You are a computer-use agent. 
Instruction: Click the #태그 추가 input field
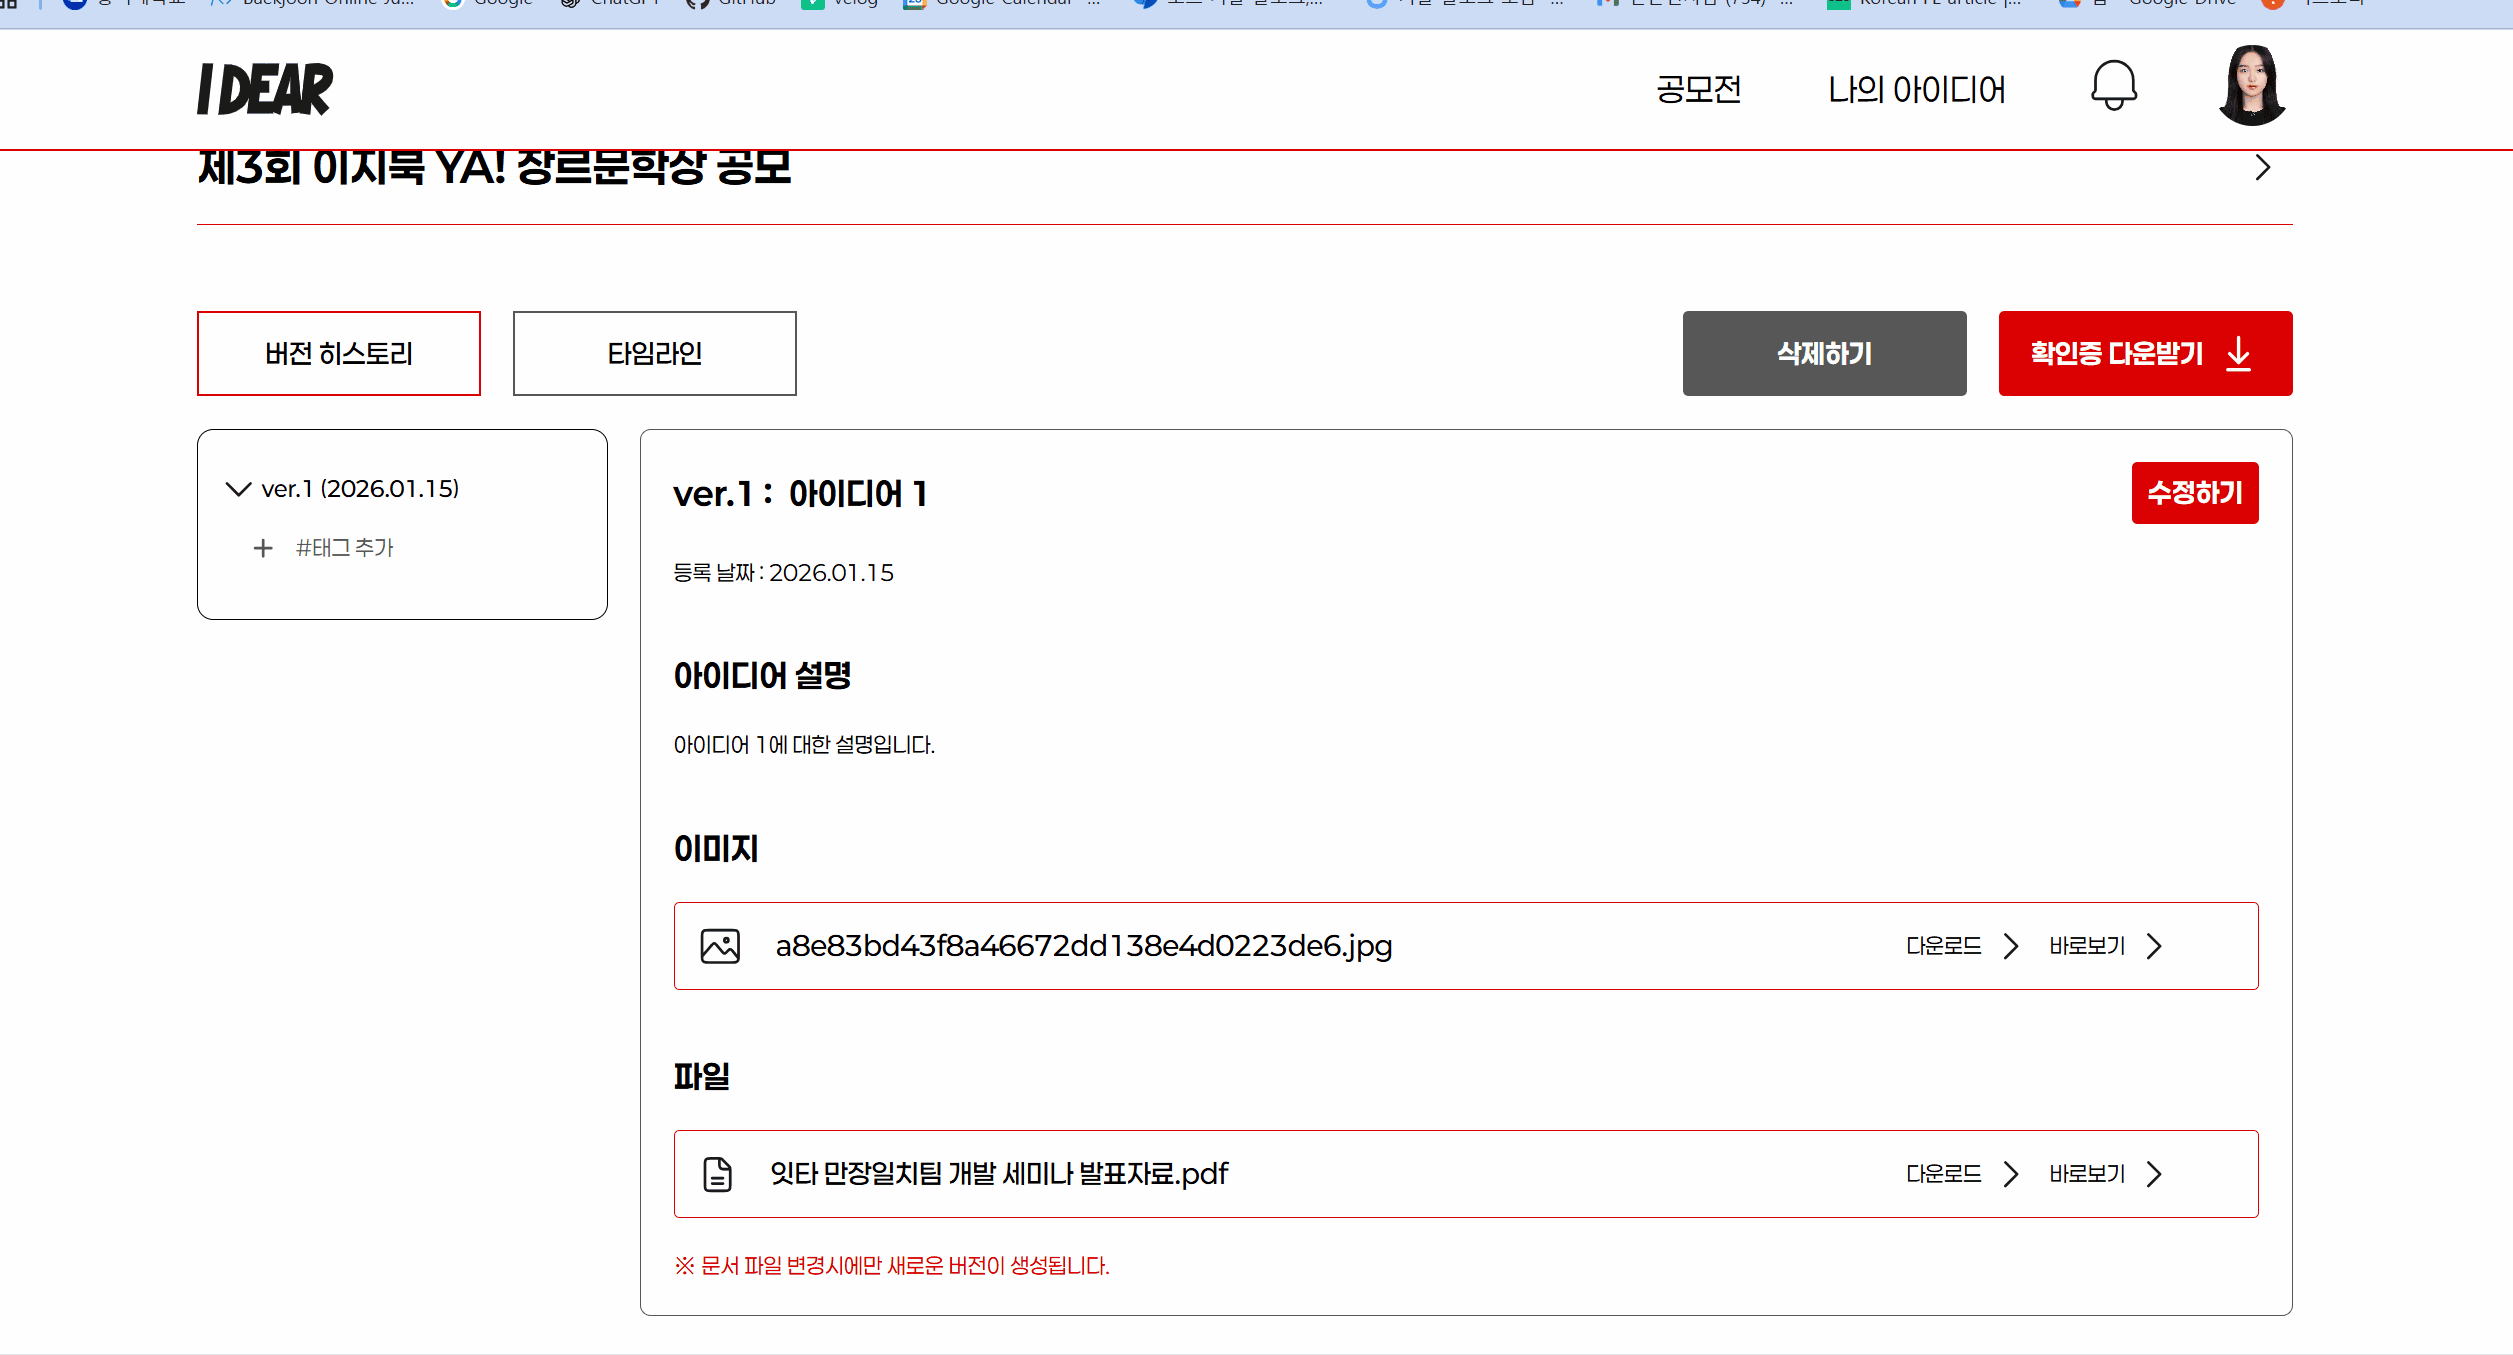tap(345, 548)
